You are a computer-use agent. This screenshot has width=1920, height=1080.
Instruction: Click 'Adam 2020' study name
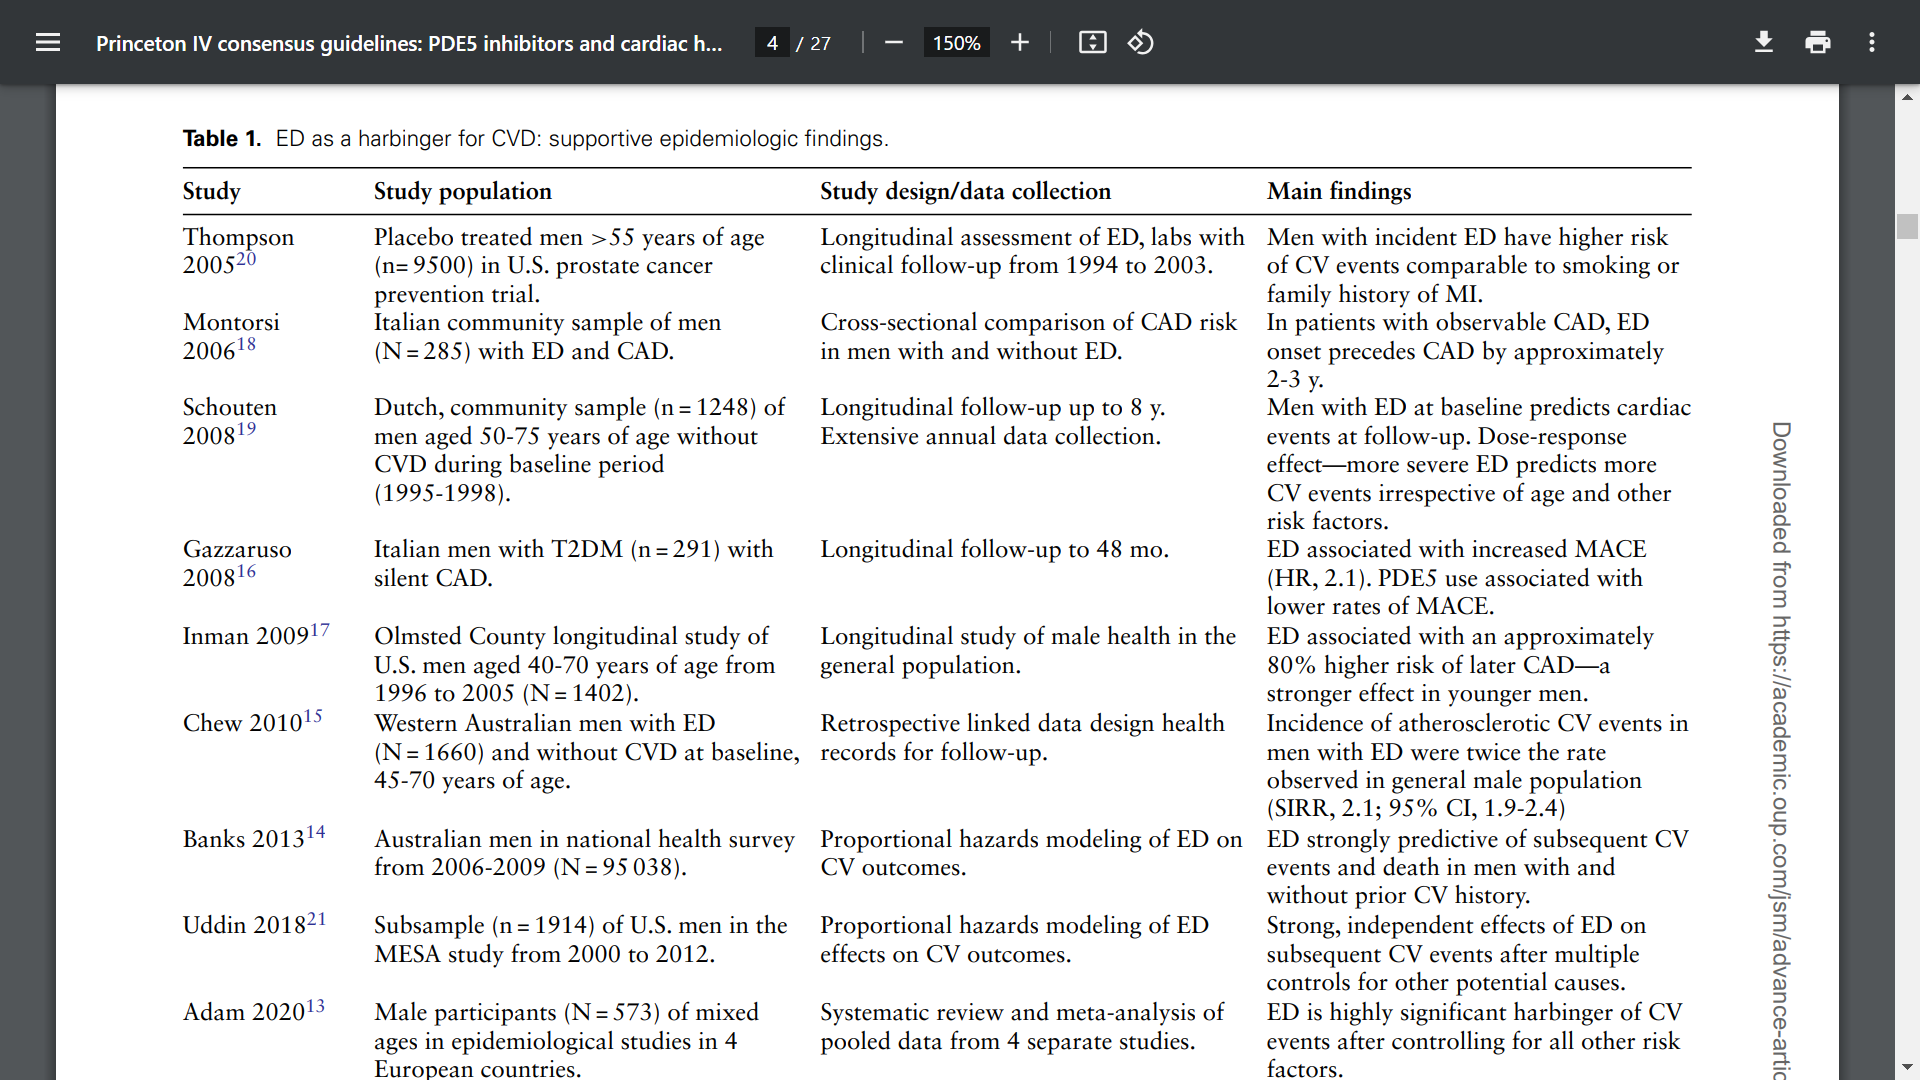coord(243,1013)
